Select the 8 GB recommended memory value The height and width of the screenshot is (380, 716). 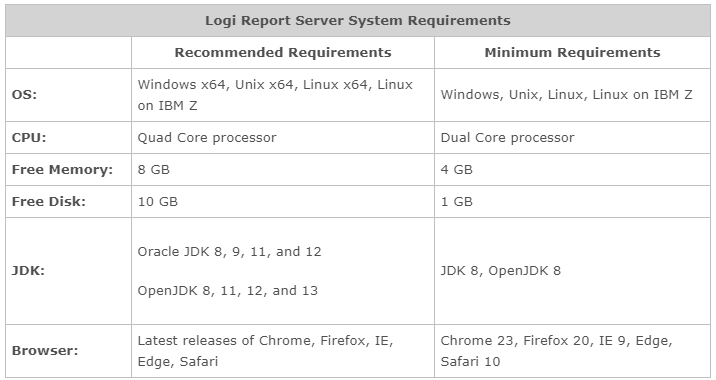[153, 169]
